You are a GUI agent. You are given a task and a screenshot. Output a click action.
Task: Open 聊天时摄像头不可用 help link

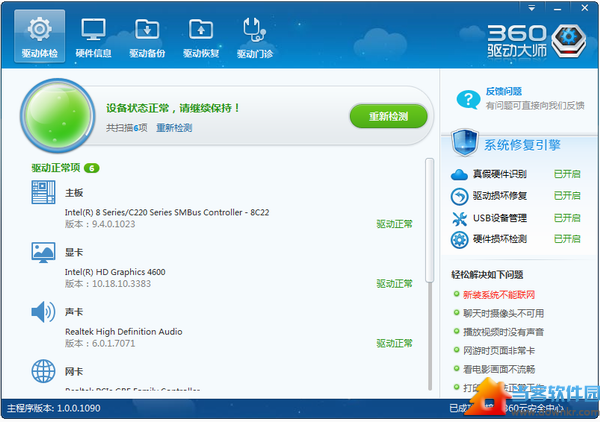point(504,314)
